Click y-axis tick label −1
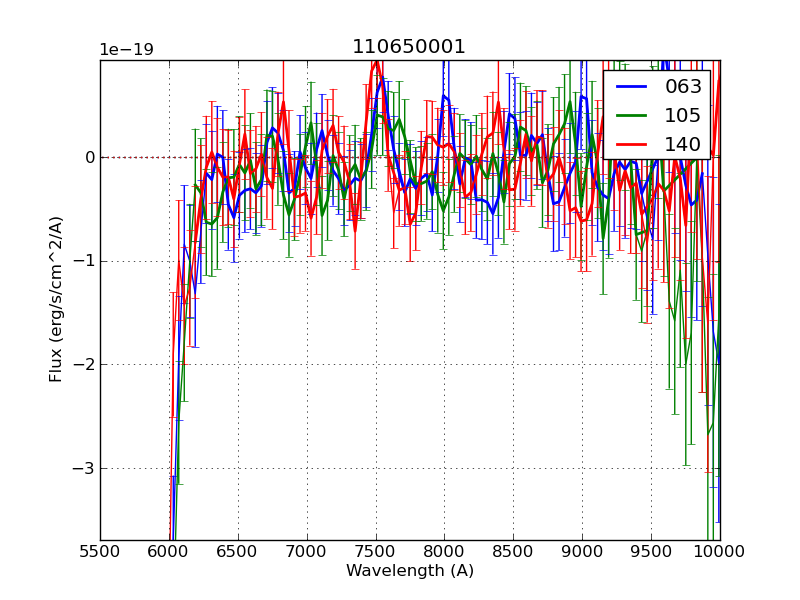The image size is (800, 600). pos(84,261)
